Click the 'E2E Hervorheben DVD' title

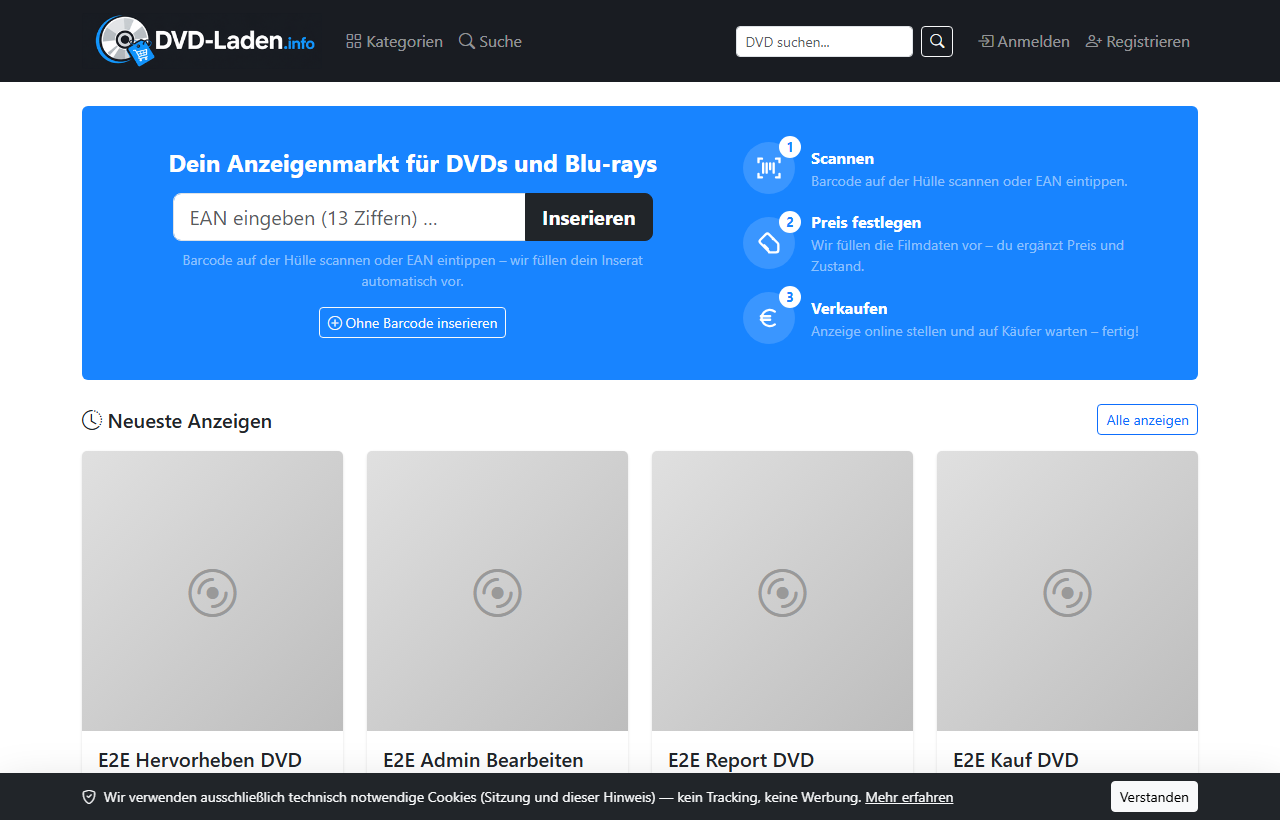pos(200,760)
